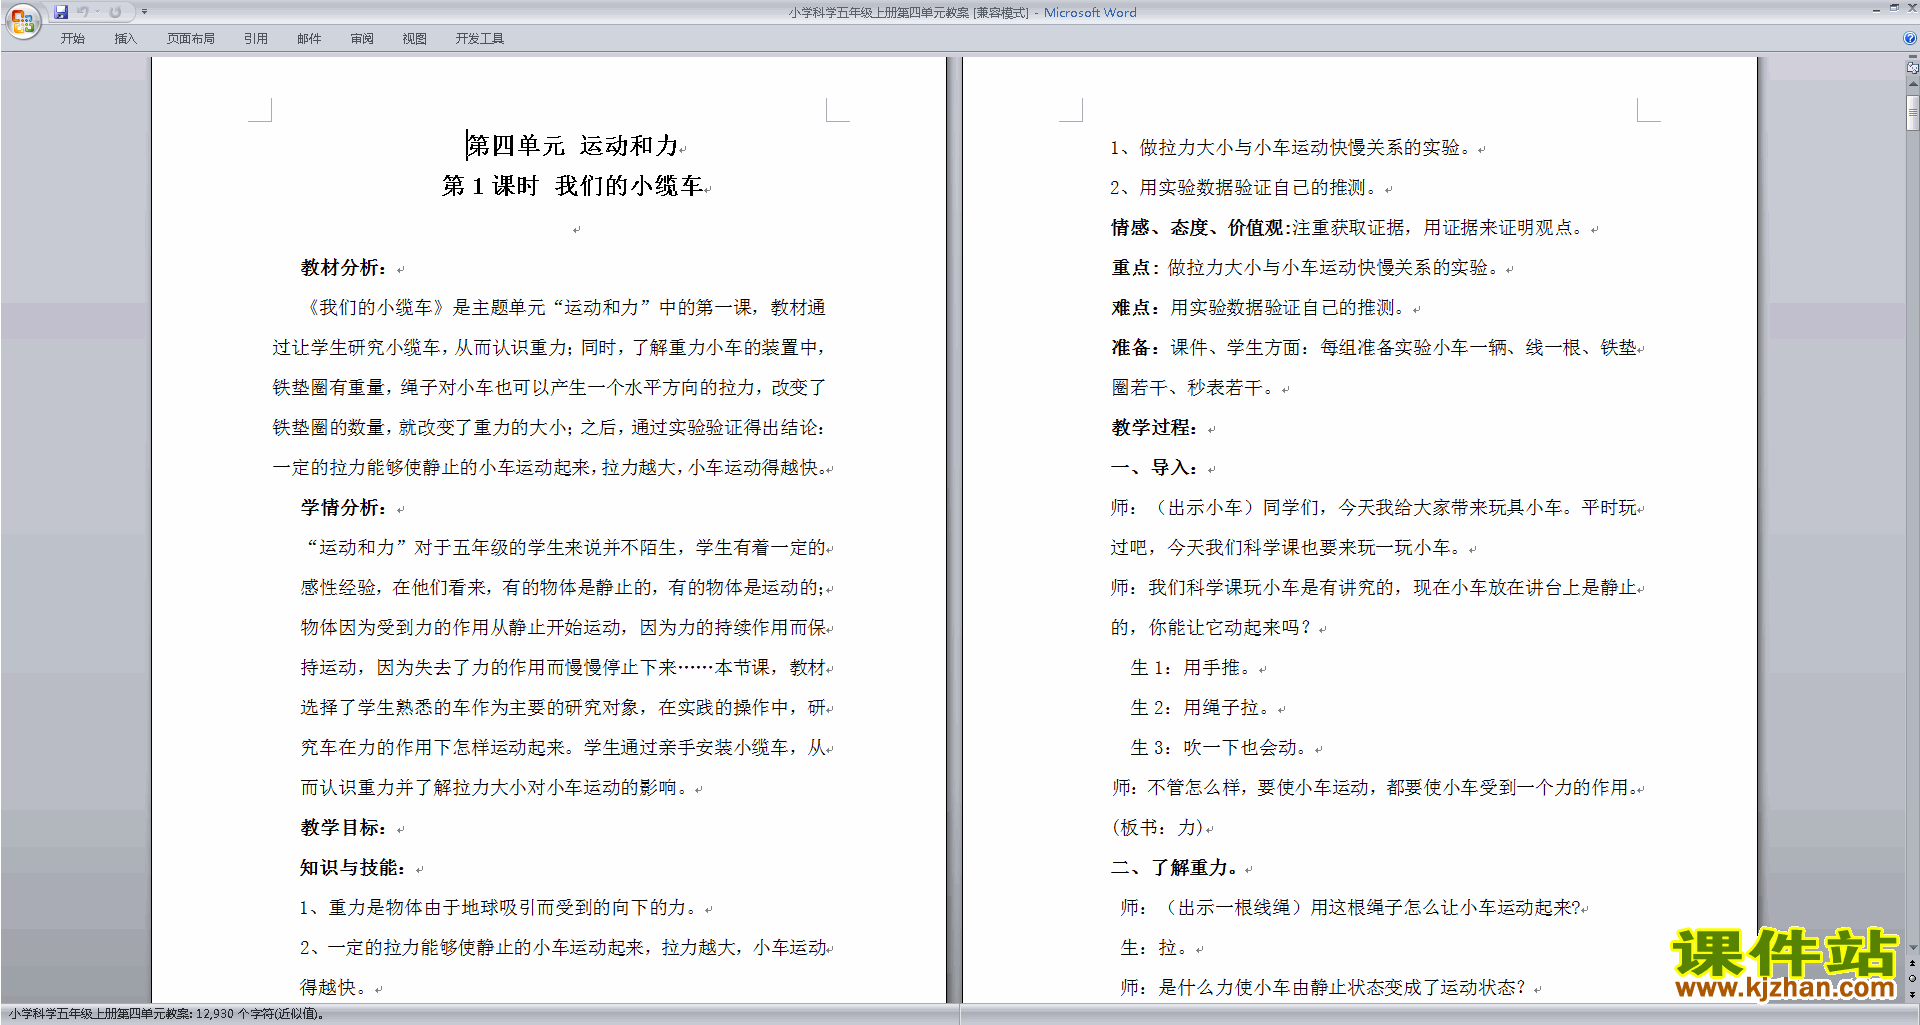Image resolution: width=1920 pixels, height=1025 pixels.
Task: Open the 邮件 ribbon tab
Action: (x=309, y=39)
